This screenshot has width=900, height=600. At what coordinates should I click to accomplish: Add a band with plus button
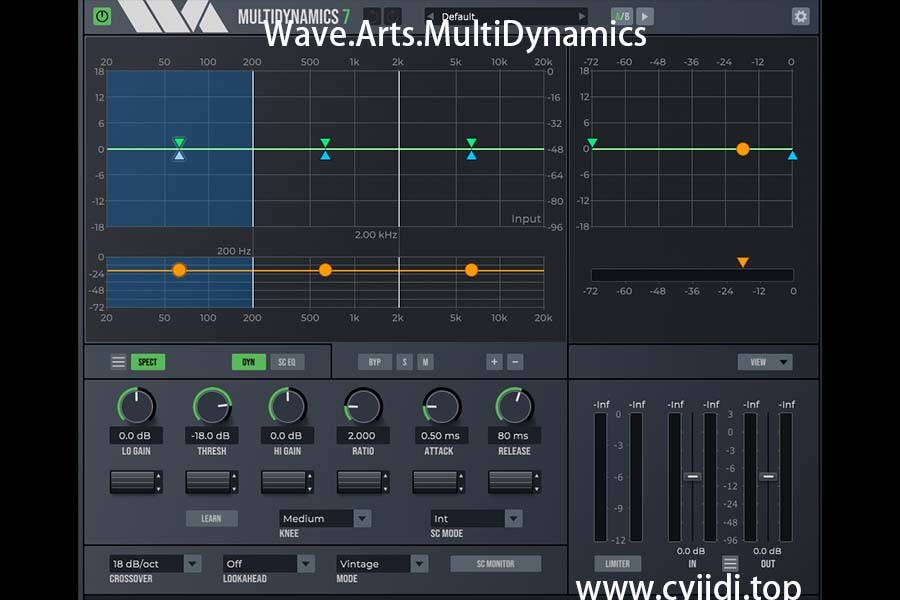(494, 362)
